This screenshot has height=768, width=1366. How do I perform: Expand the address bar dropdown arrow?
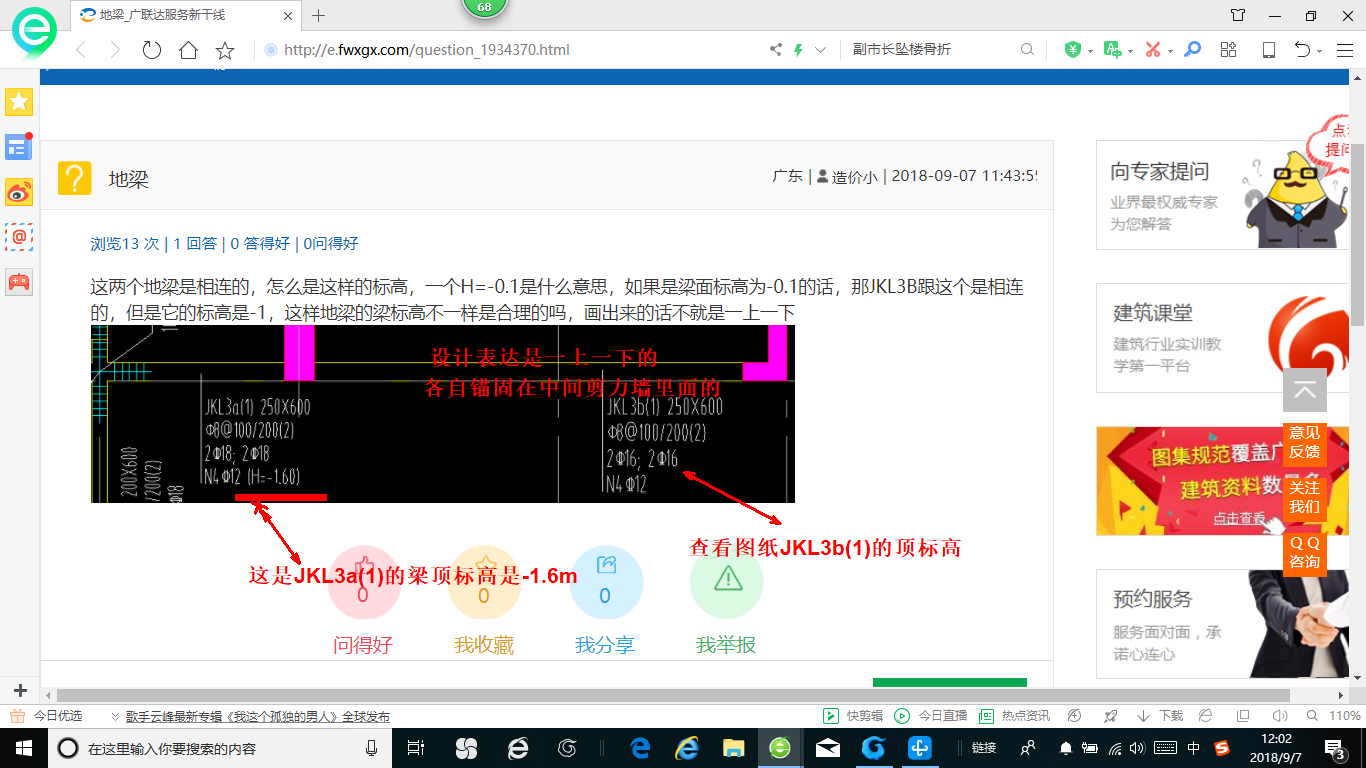[821, 50]
